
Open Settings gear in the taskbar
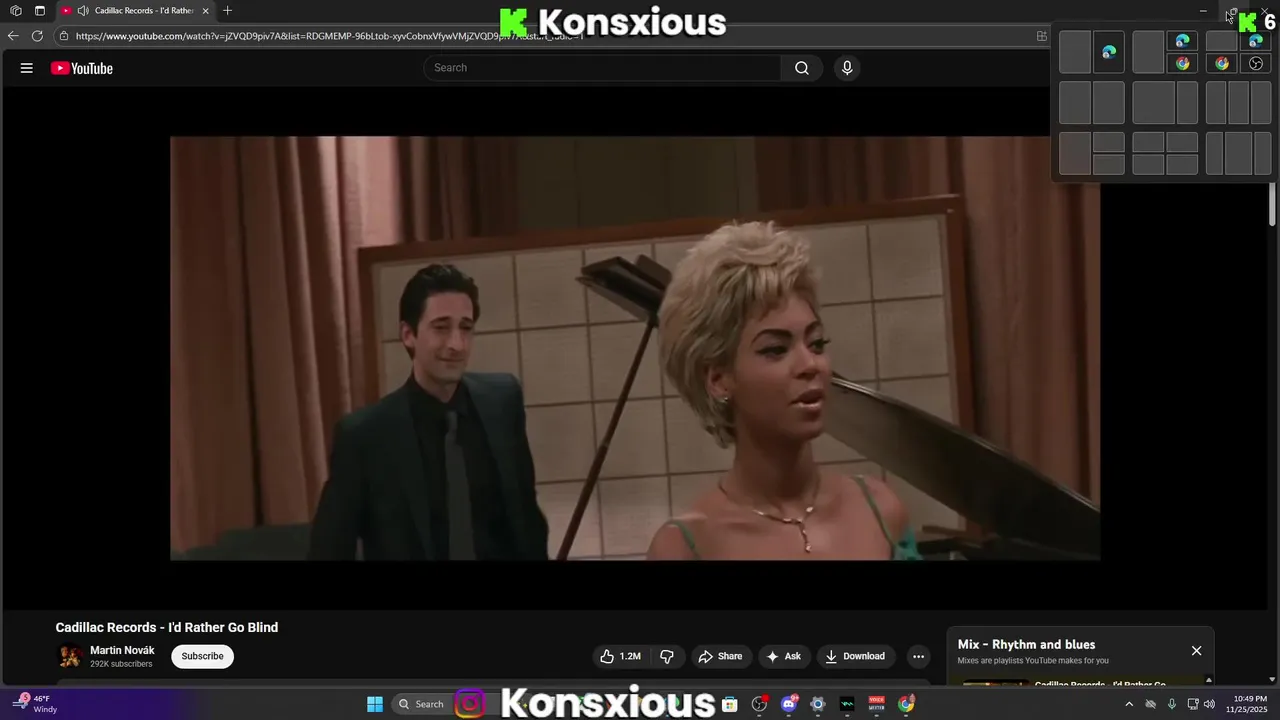click(x=818, y=704)
